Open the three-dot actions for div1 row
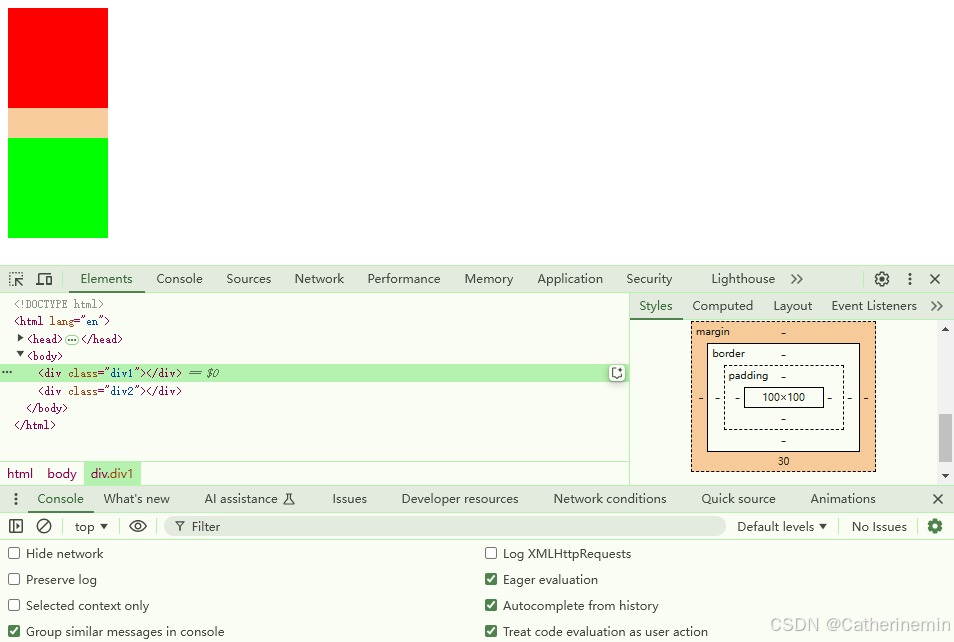 pos(7,372)
